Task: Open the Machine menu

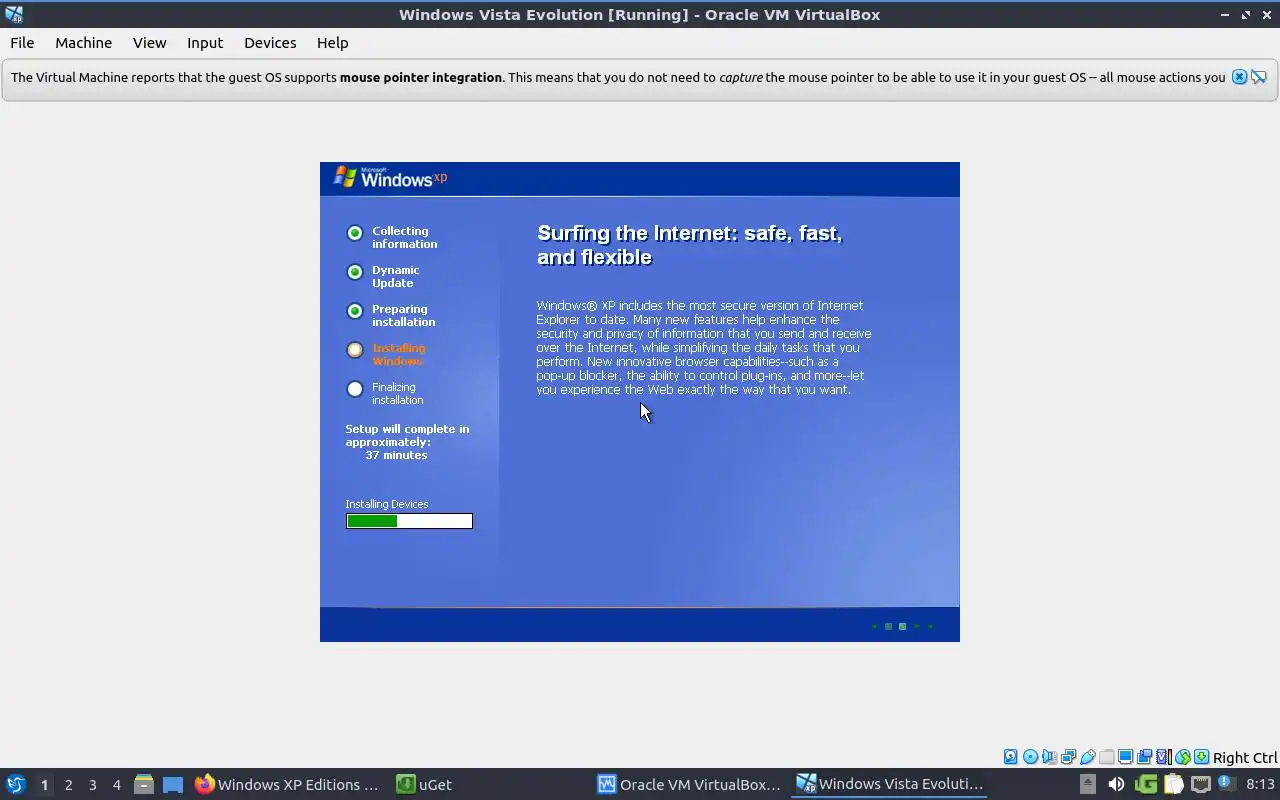Action: click(83, 43)
